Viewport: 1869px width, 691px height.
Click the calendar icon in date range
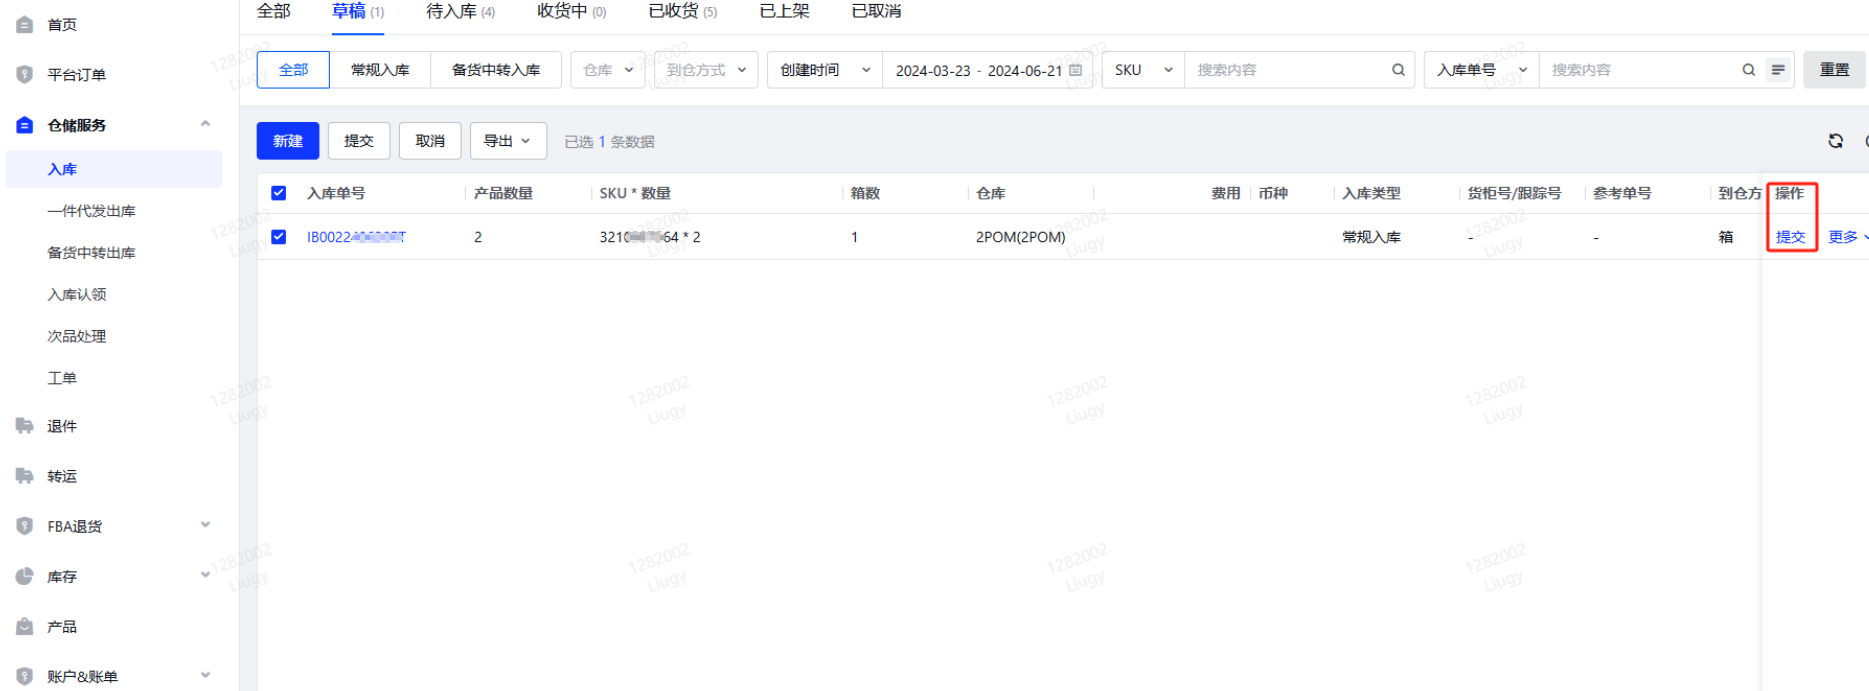1076,70
